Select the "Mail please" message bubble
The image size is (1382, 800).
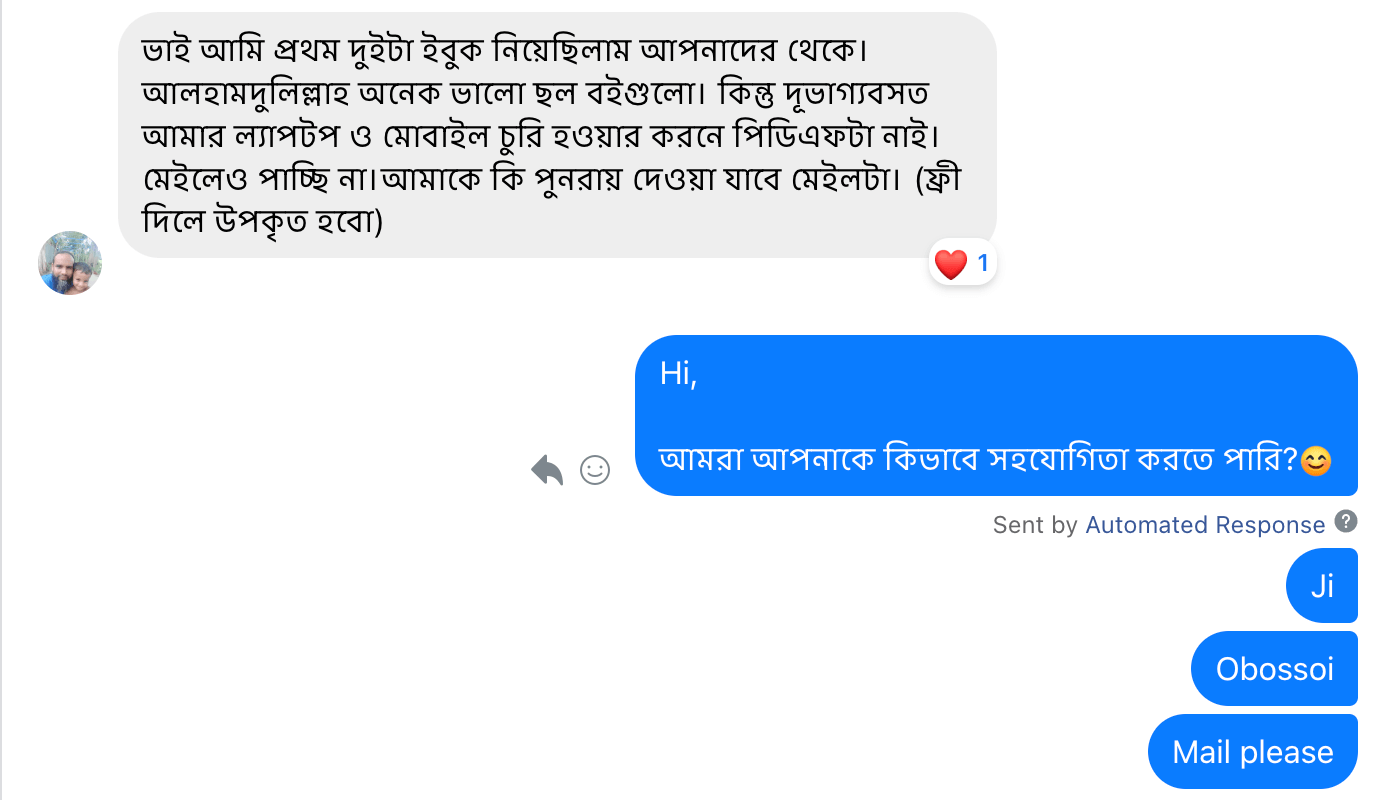coord(1252,752)
